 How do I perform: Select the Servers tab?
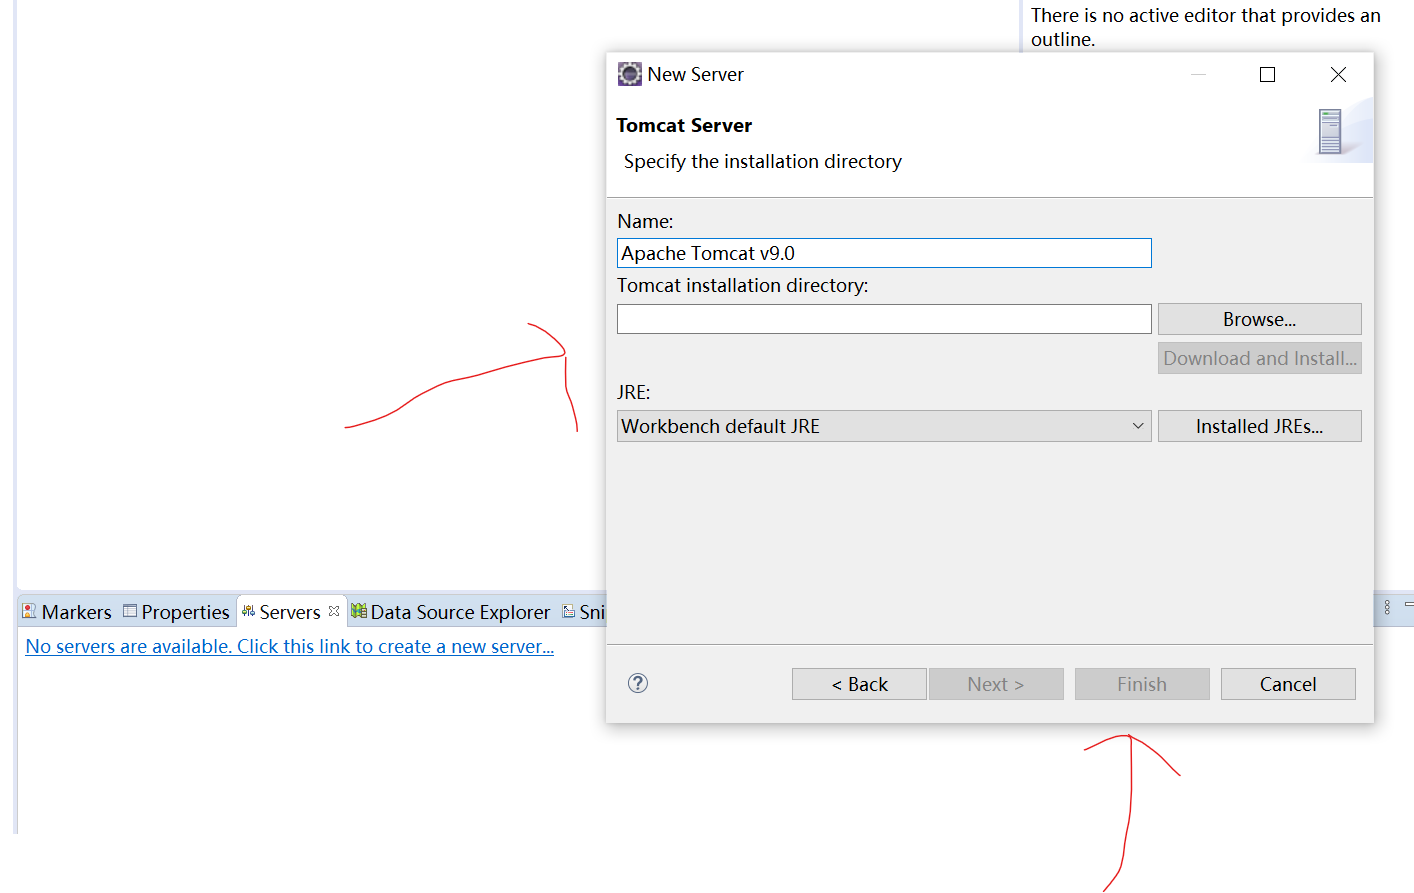290,612
